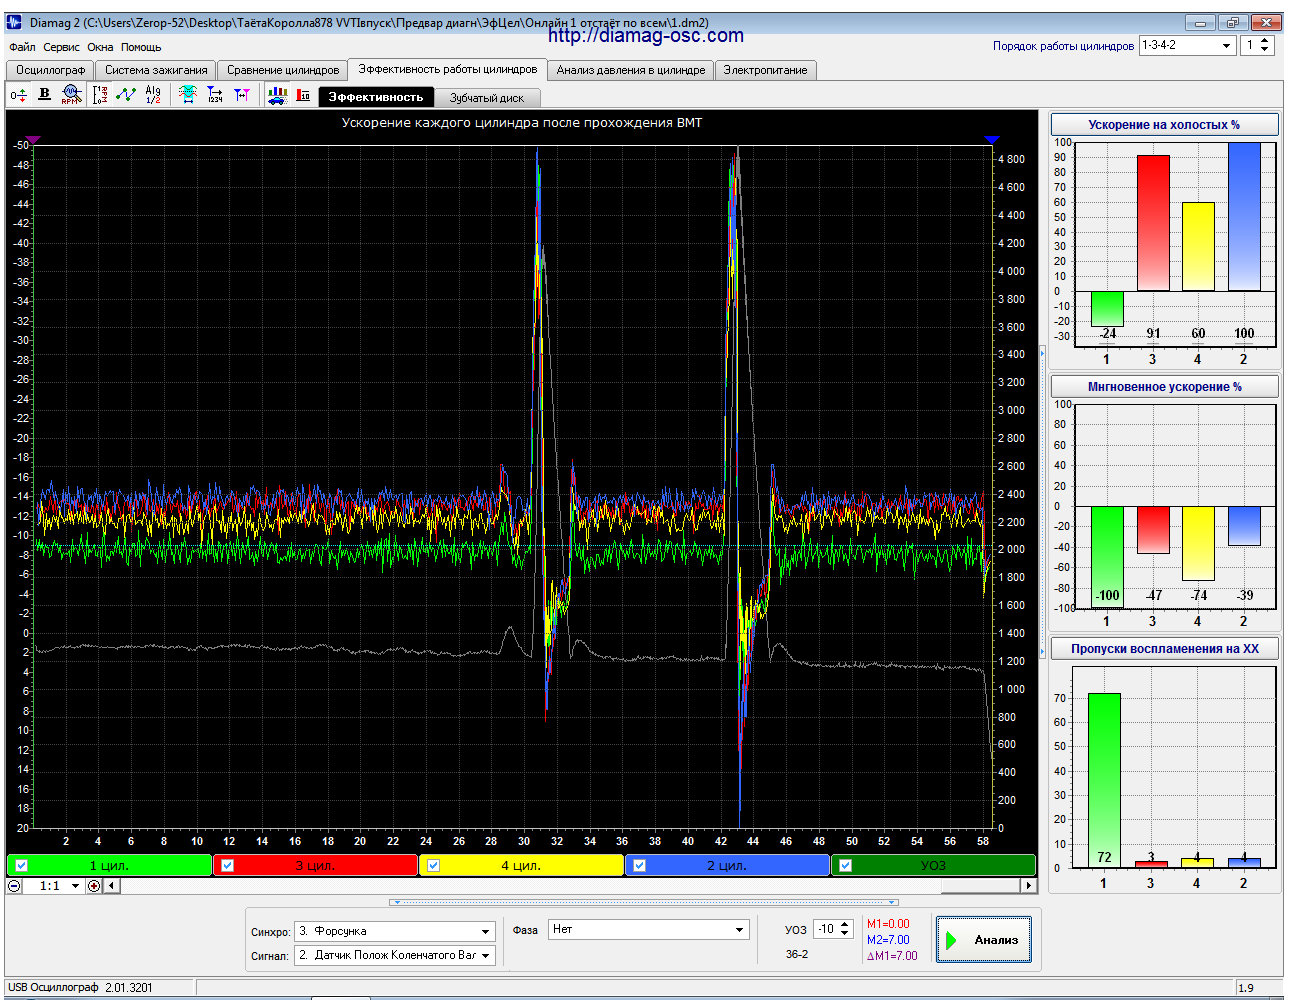The image size is (1296, 1000).
Task: Click the M2=7.00 marker value
Action: tap(888, 940)
